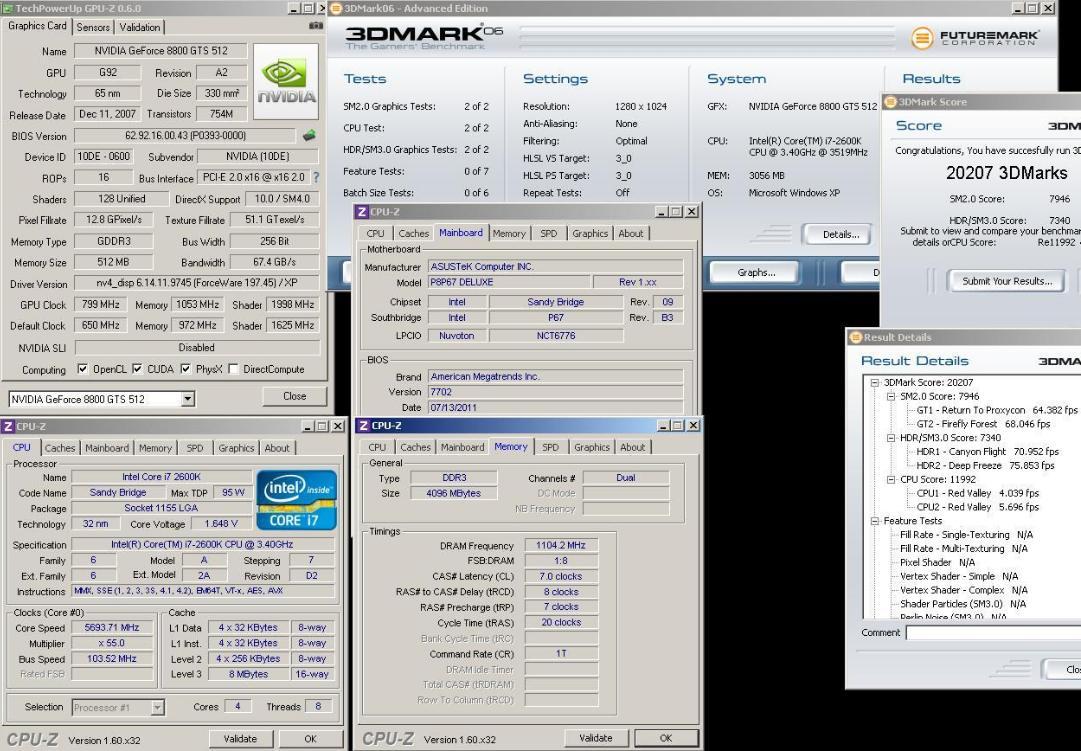The width and height of the screenshot is (1081, 751).
Task: Click the Comment input field in Result Details
Action: [993, 632]
